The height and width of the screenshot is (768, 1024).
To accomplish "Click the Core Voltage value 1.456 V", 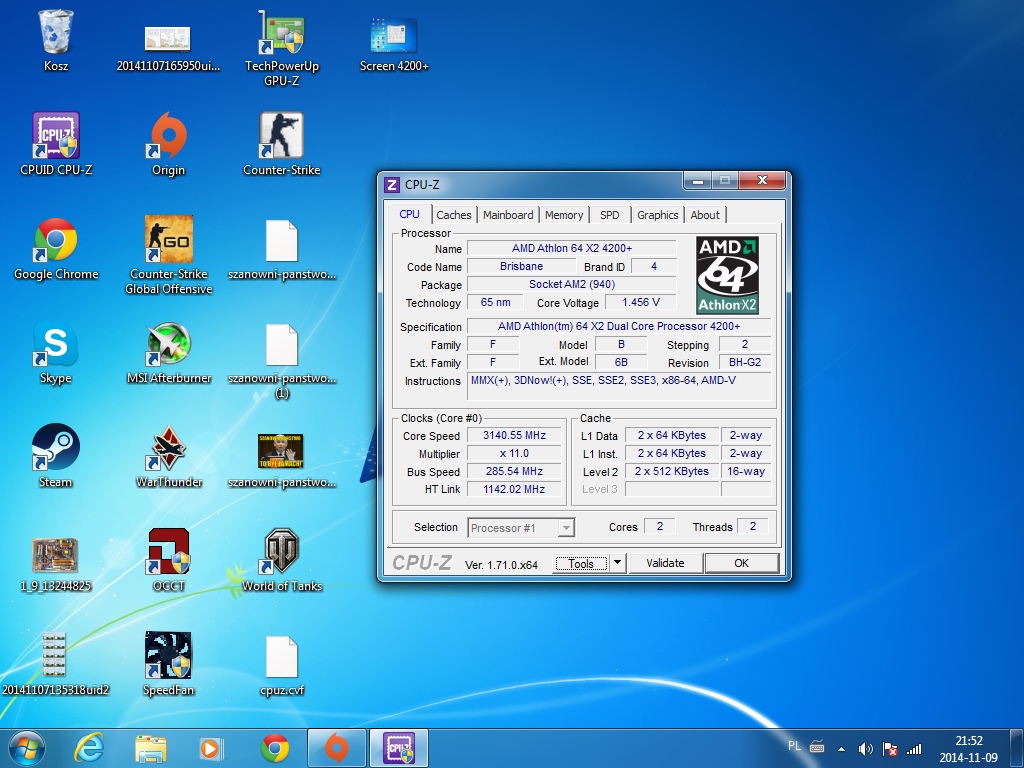I will pos(641,302).
